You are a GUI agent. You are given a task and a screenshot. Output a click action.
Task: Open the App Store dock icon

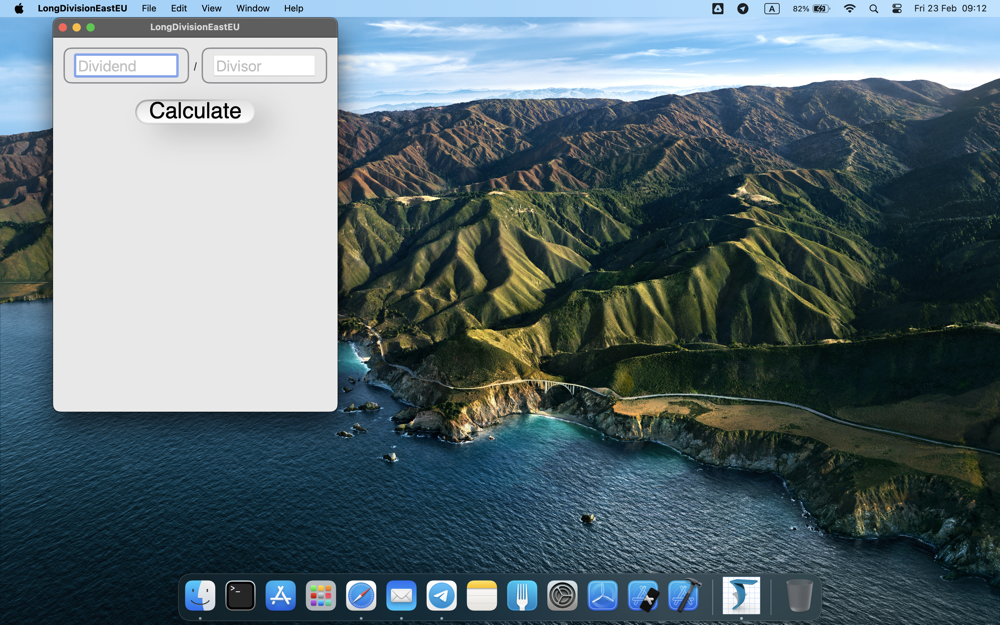click(x=280, y=596)
